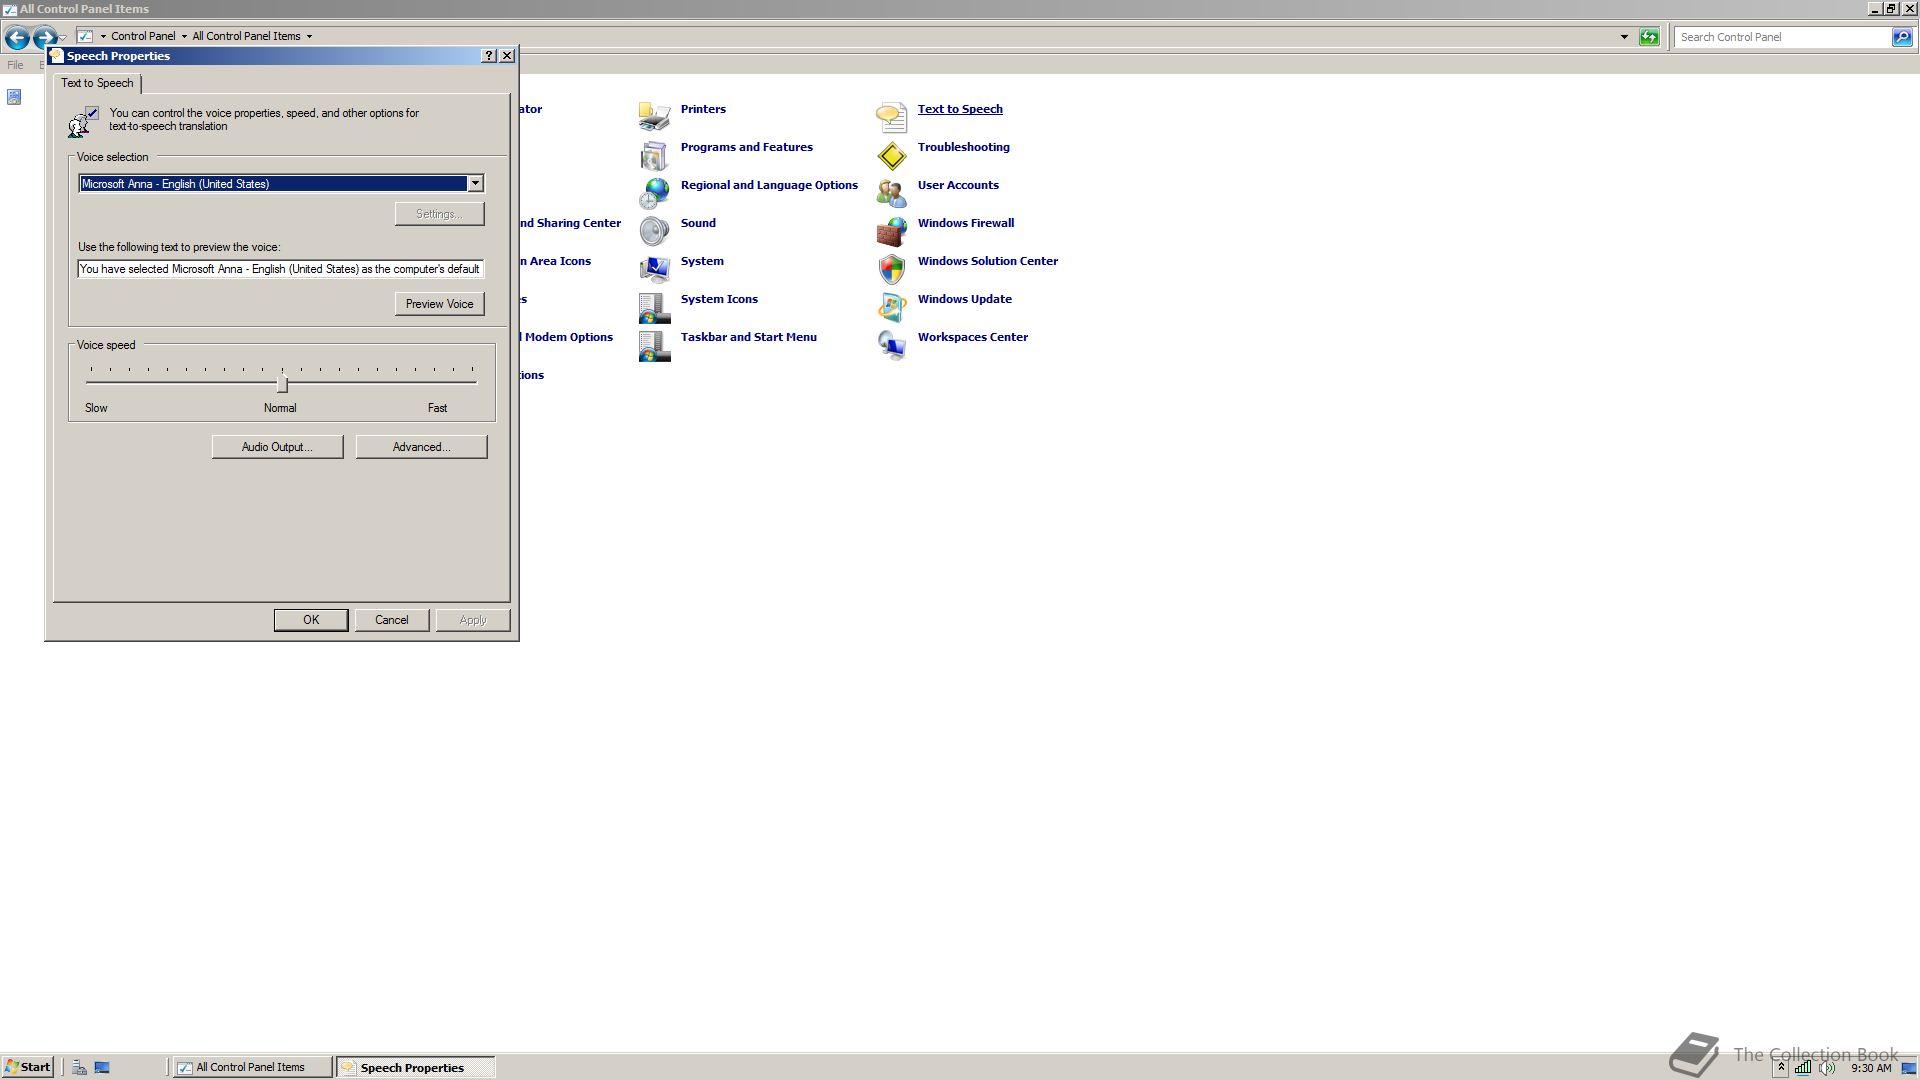1920x1080 pixels.
Task: Click the text-to-speech illustration icon in the dialog
Action: pos(83,121)
